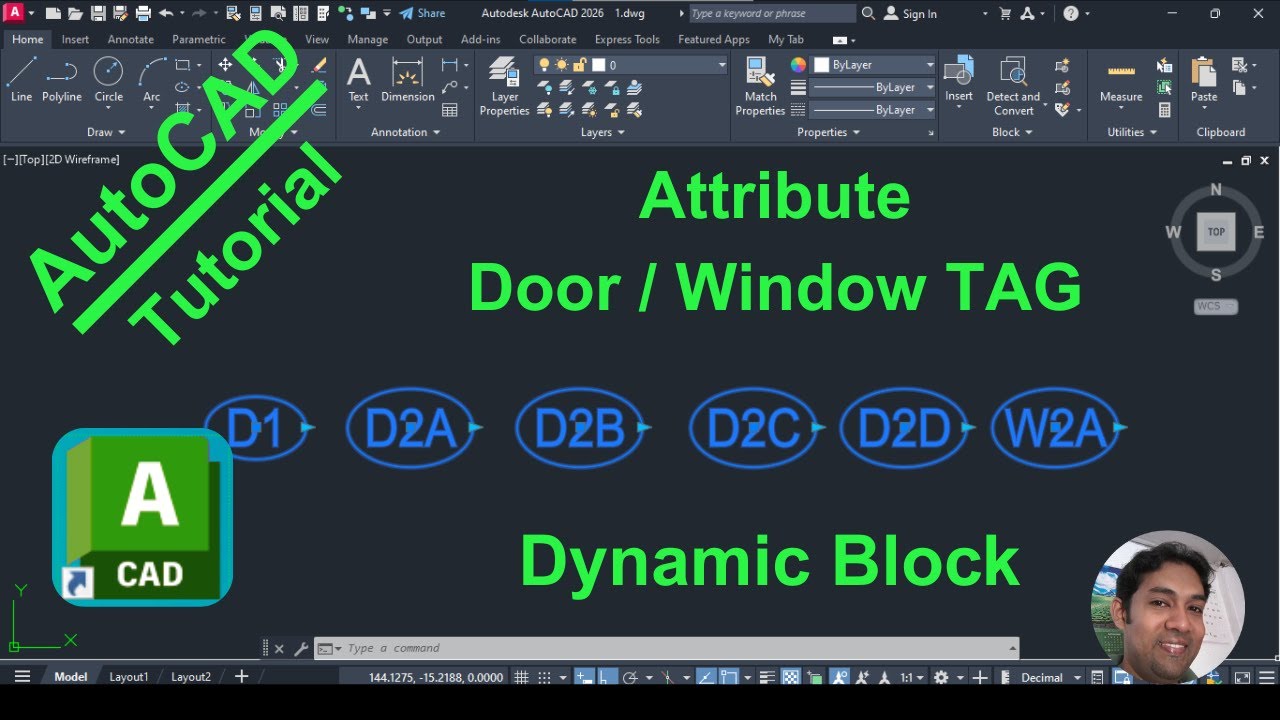
Task: Open the Output ribbon tab
Action: pos(424,39)
